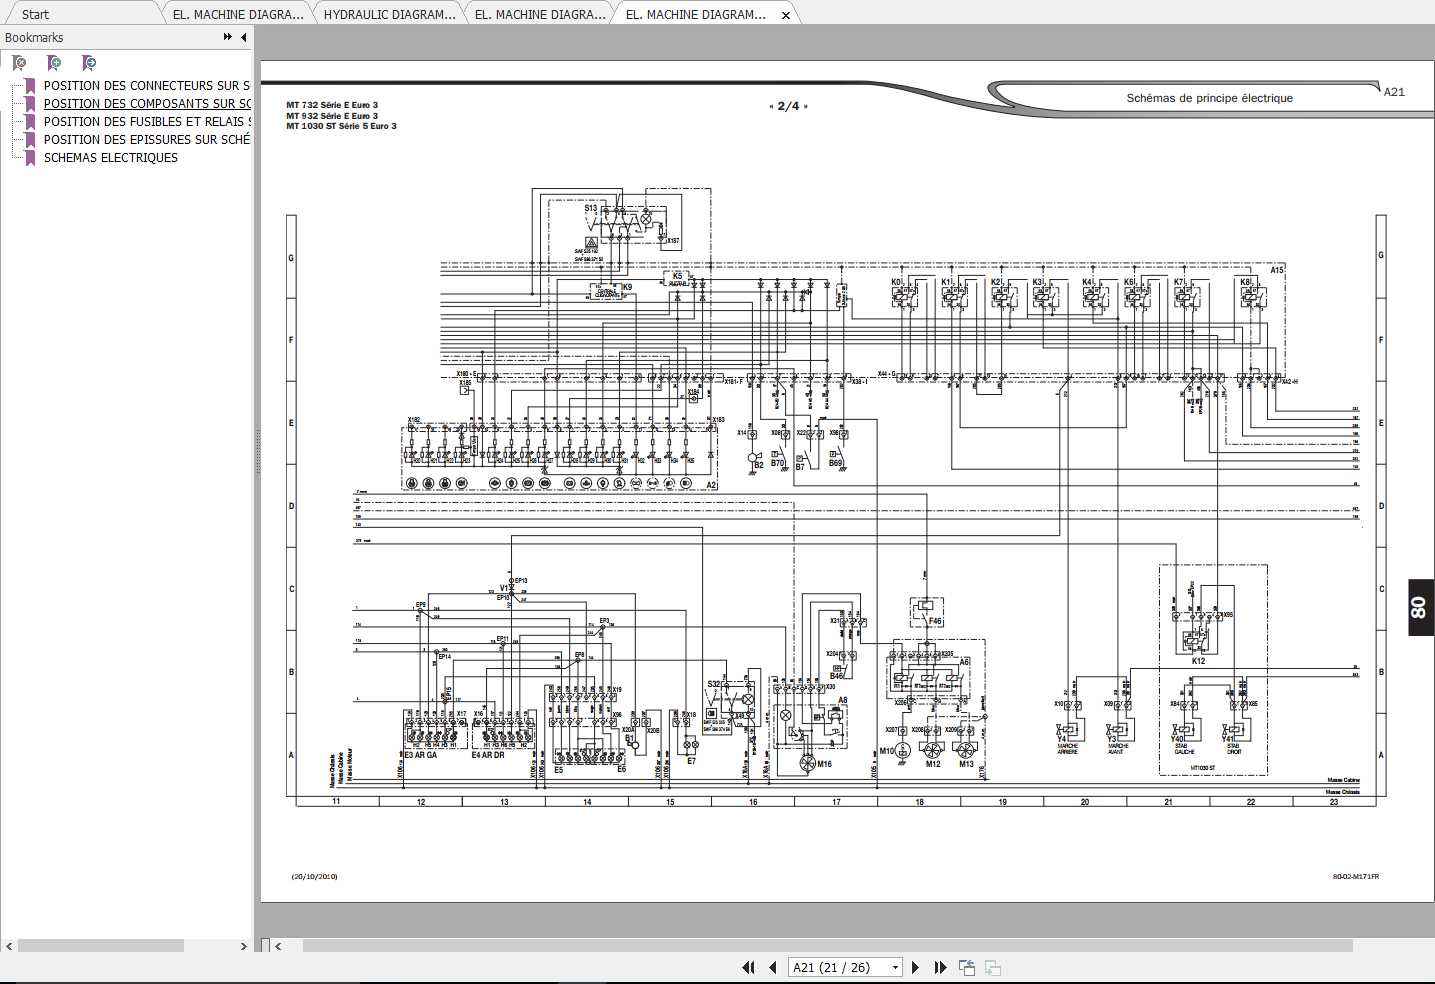Open the A21 page selector dropdown
The height and width of the screenshot is (984, 1435).
pyautogui.click(x=895, y=967)
